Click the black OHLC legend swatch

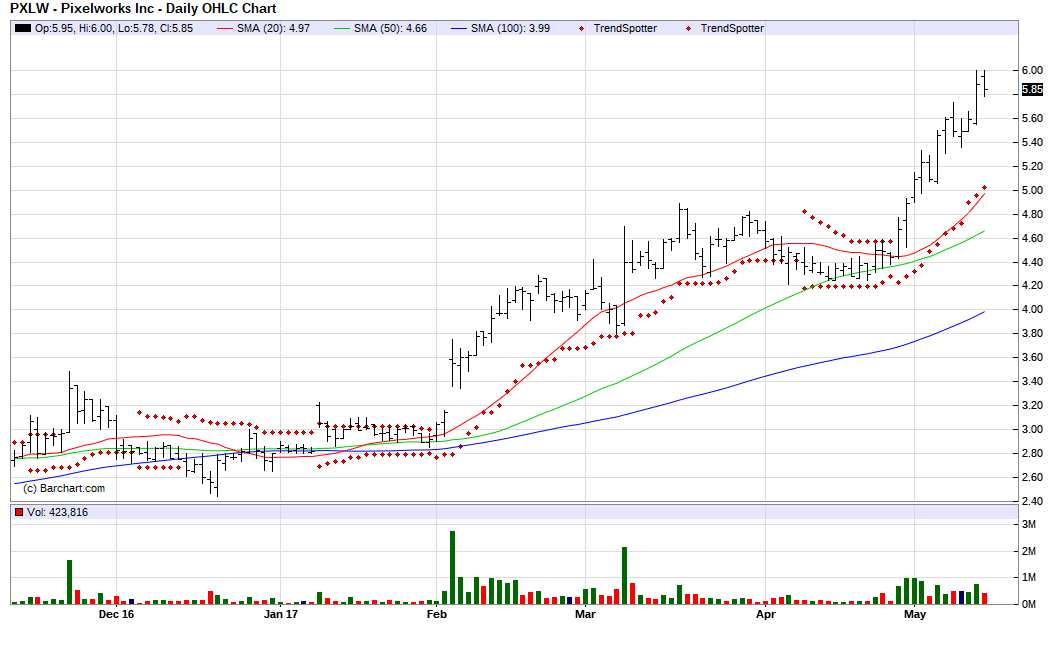tap(23, 28)
